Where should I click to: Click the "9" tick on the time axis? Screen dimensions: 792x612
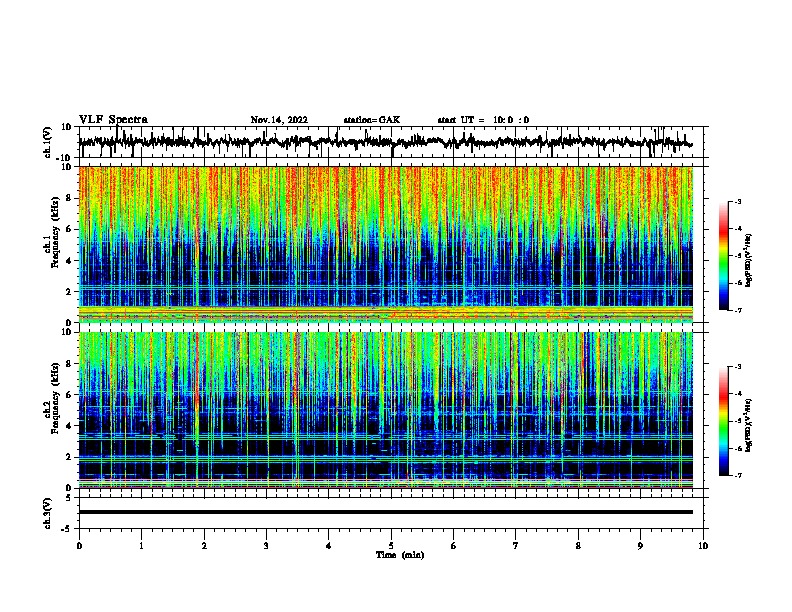640,546
